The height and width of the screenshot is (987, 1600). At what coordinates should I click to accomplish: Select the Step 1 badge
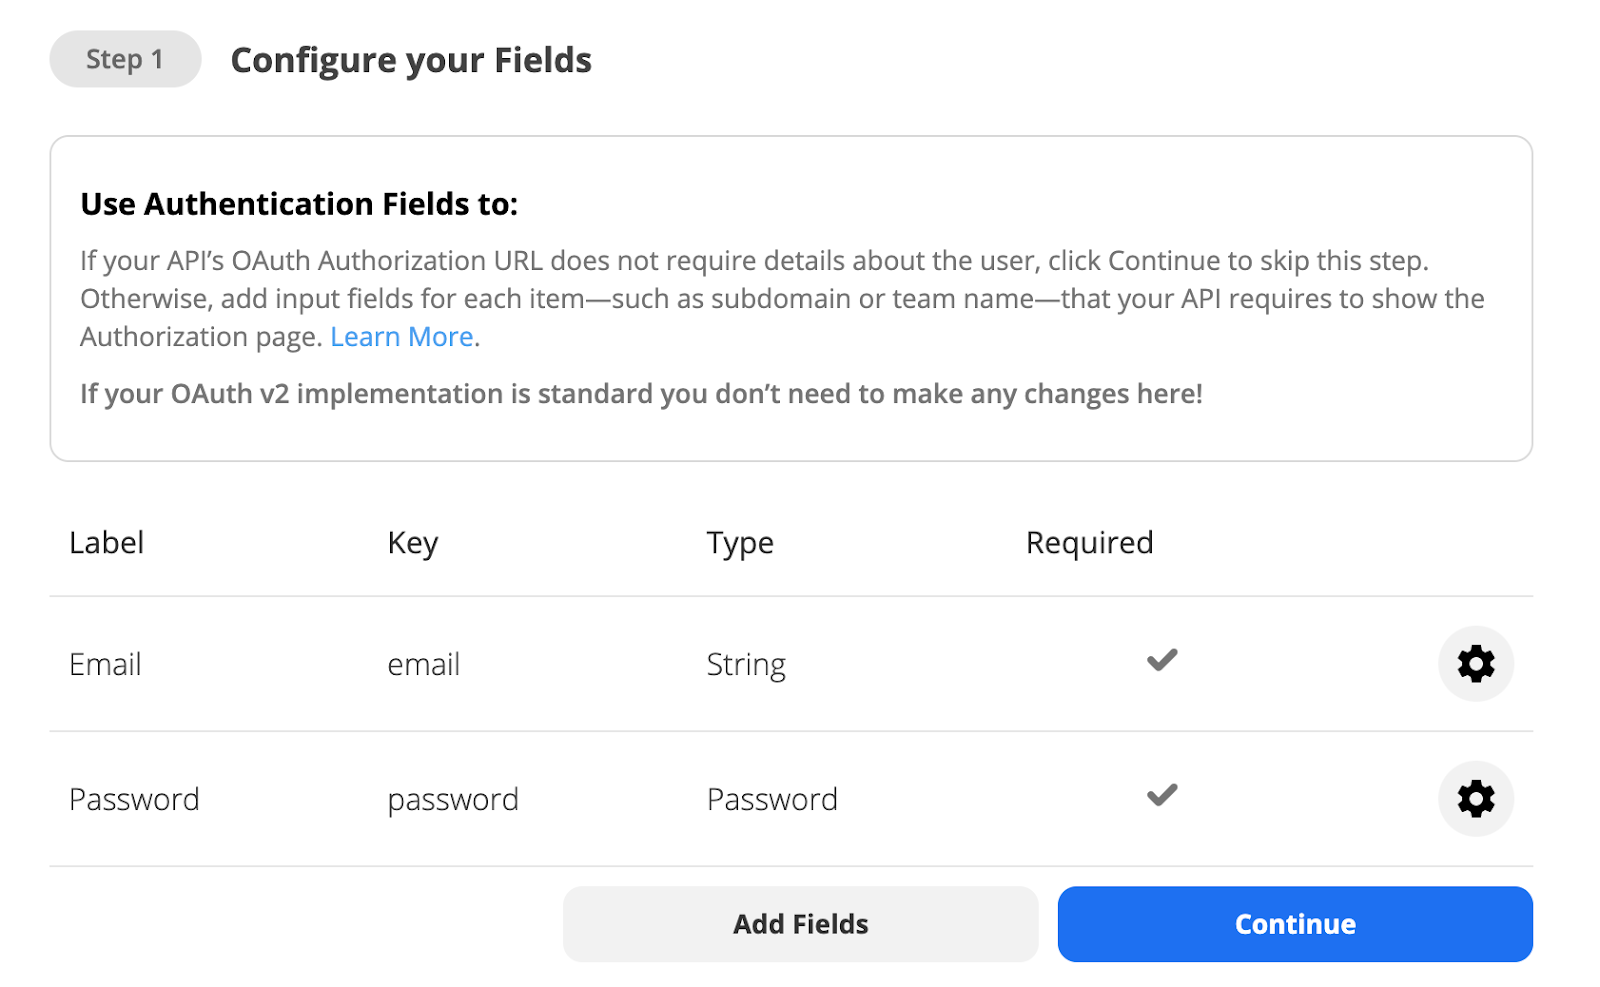tap(125, 60)
